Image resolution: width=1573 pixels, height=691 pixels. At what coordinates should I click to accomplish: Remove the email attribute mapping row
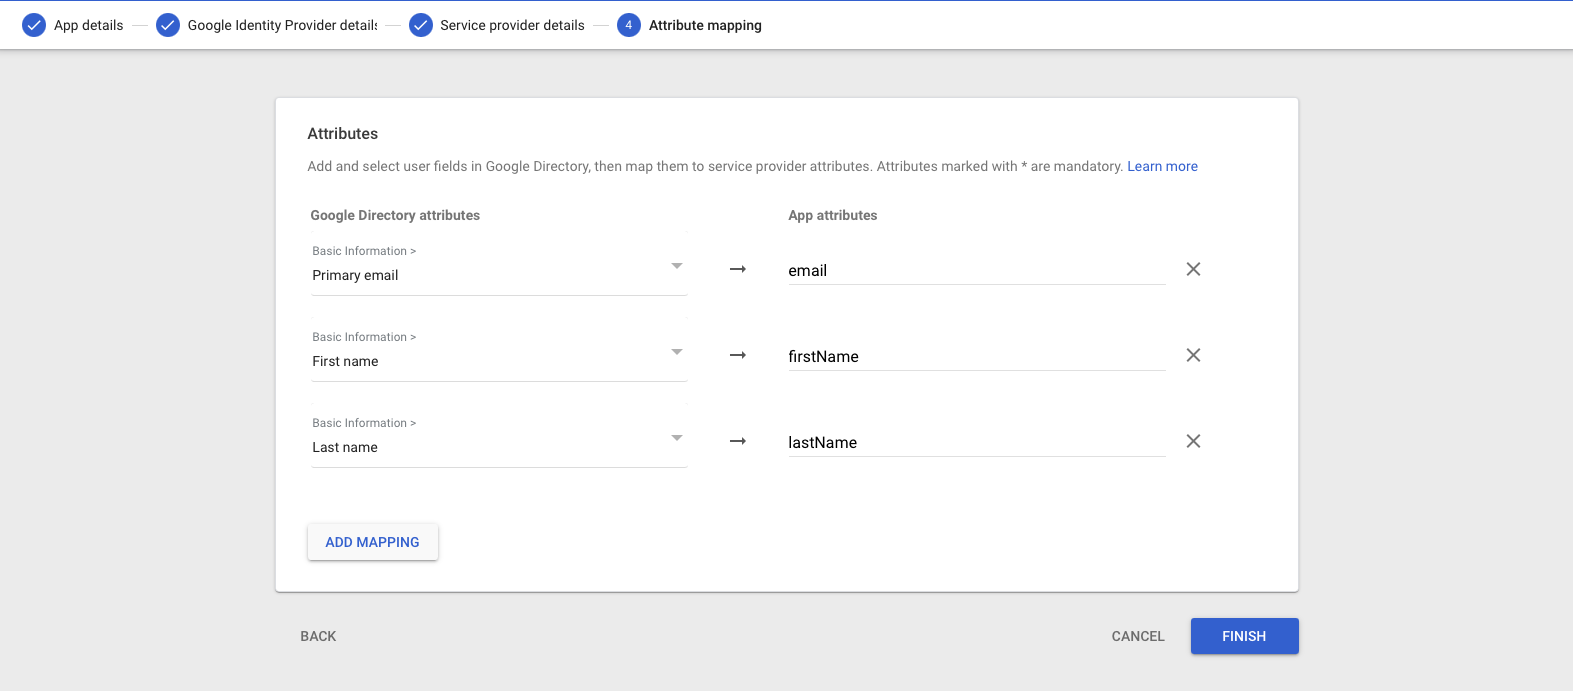coord(1193,269)
